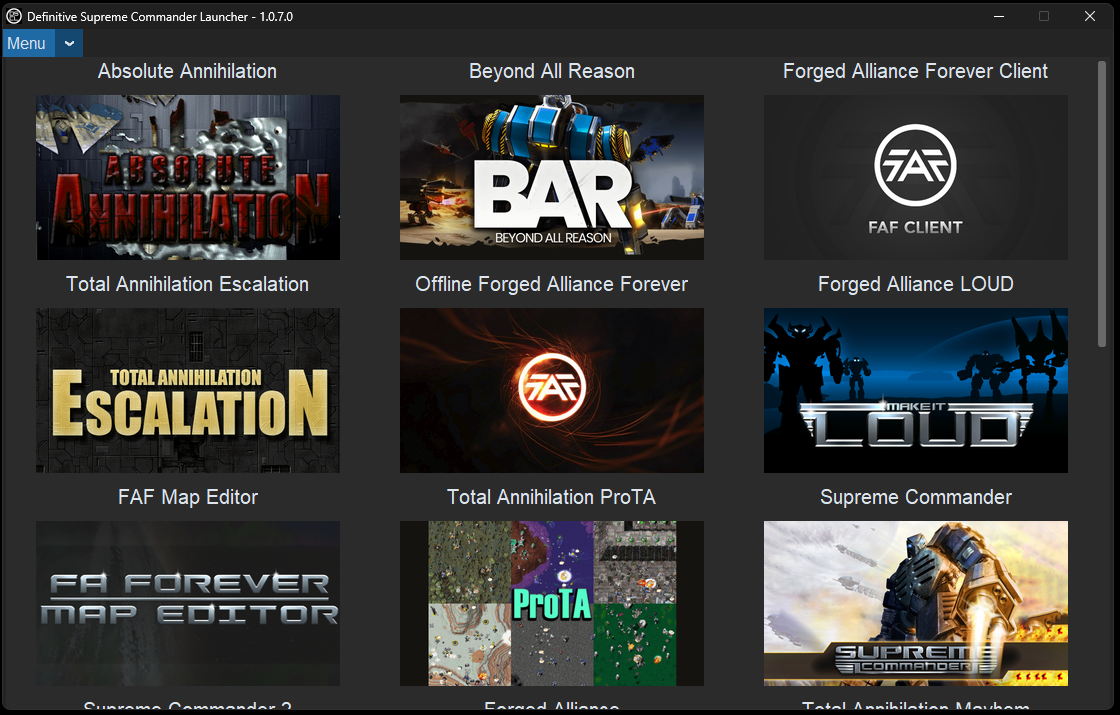
Task: Launch the ProTA mosaic thumbnail
Action: click(x=551, y=603)
